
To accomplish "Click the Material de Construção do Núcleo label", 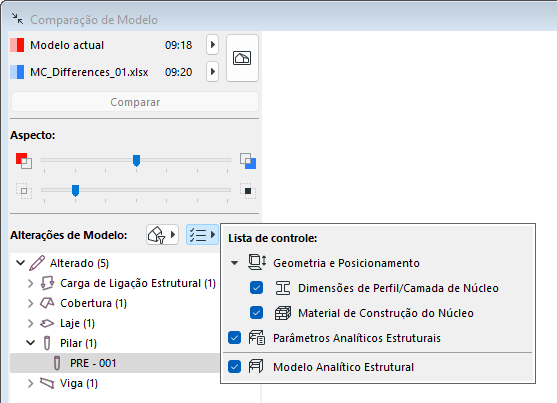I will 386,313.
